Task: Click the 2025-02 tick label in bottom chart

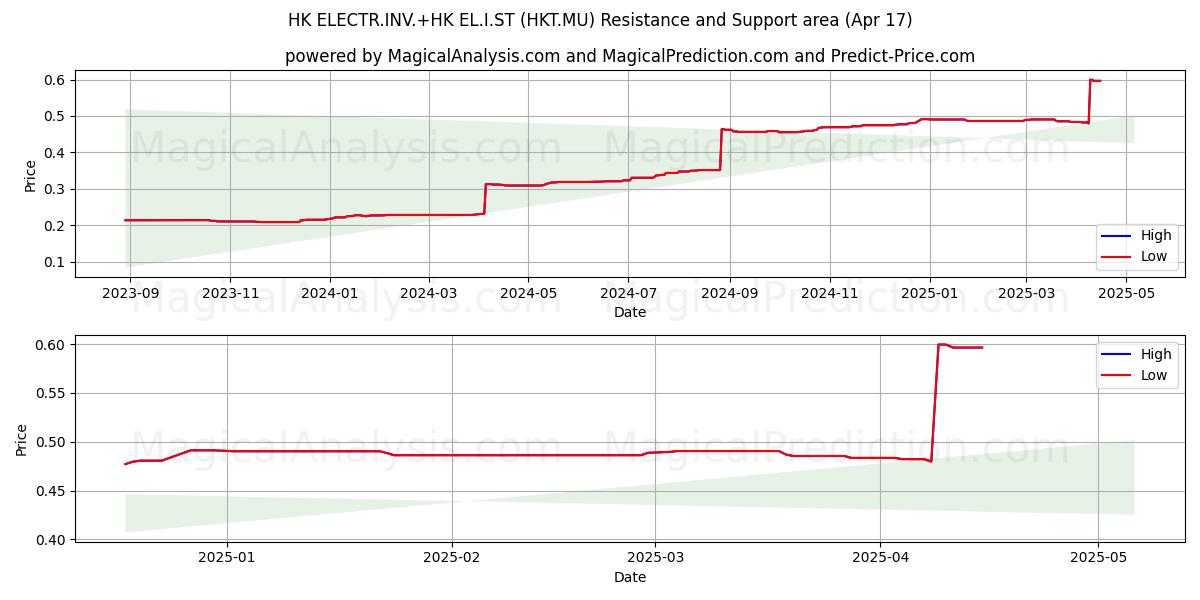Action: pos(452,559)
